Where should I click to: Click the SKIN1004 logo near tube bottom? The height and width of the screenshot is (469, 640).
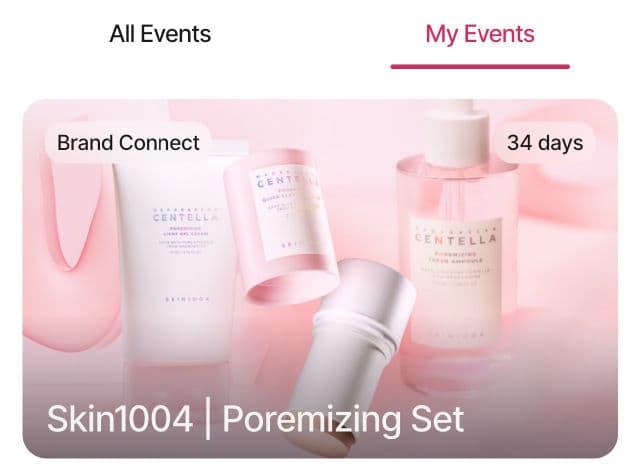(187, 299)
